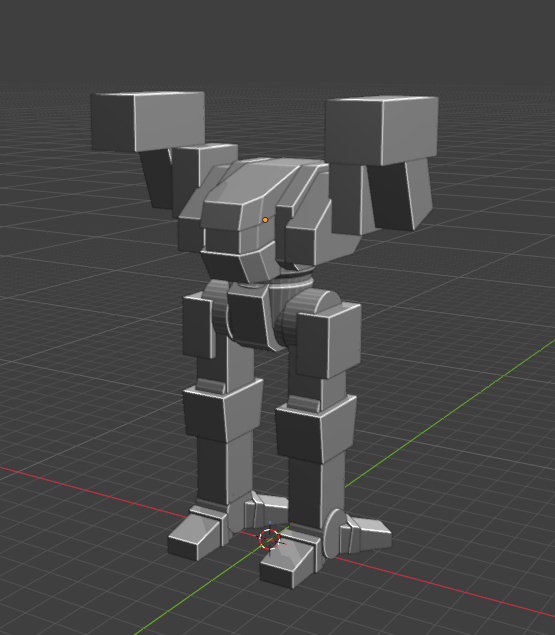The height and width of the screenshot is (635, 555).
Task: Select the large shoulder box on the right side
Action: pos(382,130)
